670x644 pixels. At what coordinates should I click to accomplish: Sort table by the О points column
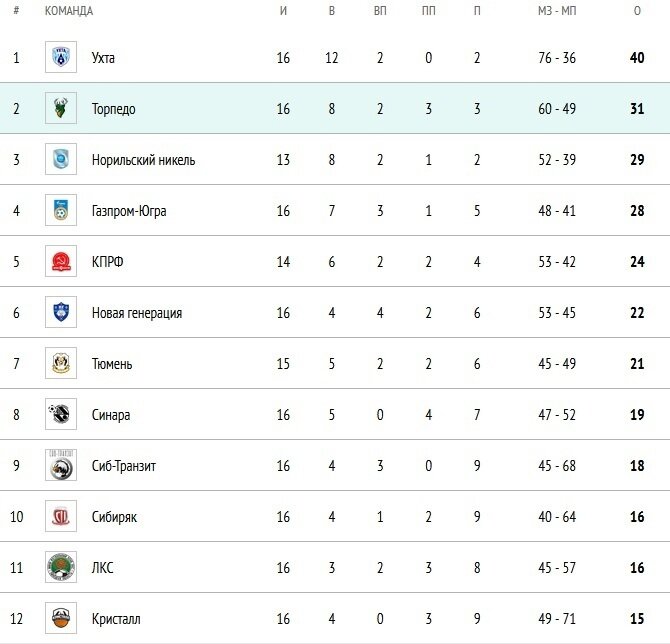pyautogui.click(x=637, y=11)
